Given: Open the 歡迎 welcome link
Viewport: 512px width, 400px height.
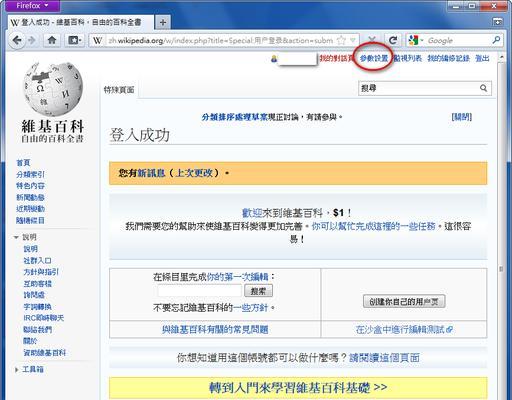Looking at the screenshot, I should click(252, 213).
